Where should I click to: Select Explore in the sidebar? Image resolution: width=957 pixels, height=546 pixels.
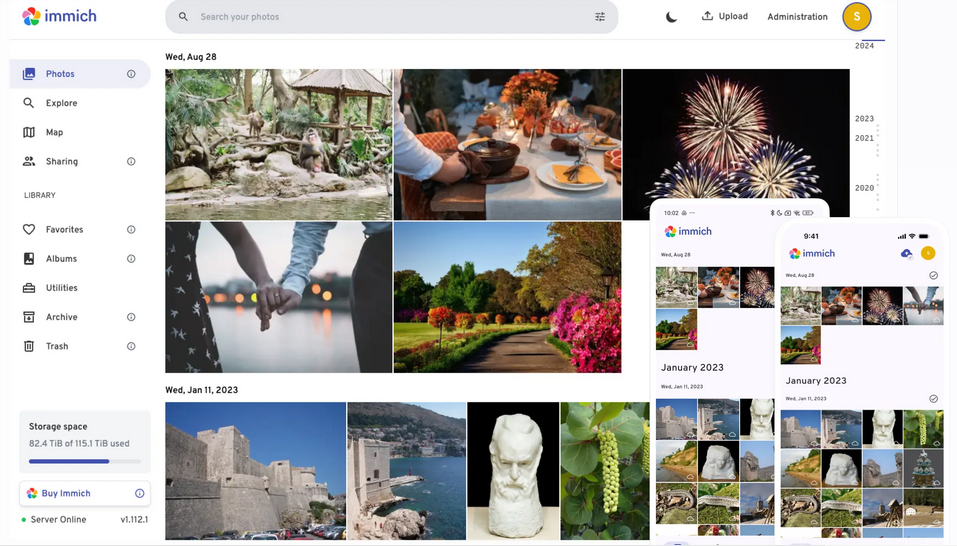pos(61,103)
